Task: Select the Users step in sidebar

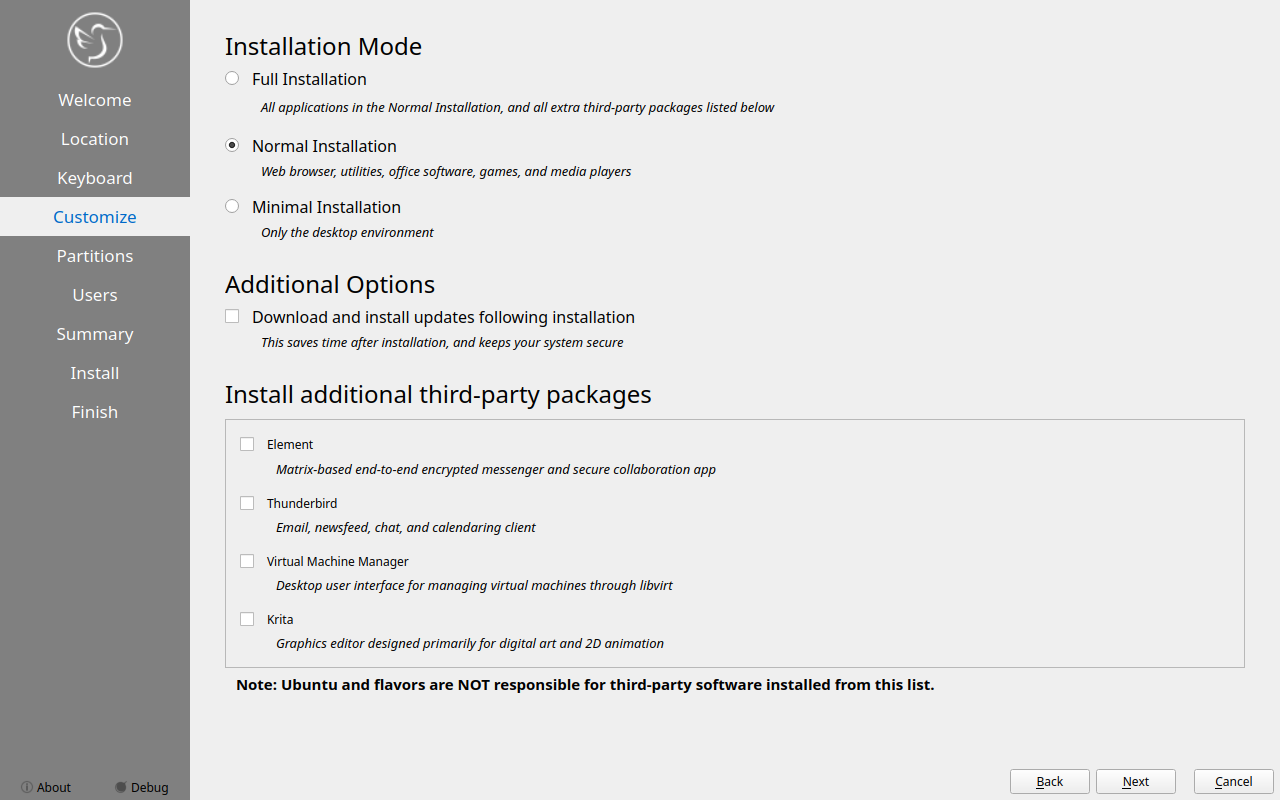Action: (x=95, y=295)
